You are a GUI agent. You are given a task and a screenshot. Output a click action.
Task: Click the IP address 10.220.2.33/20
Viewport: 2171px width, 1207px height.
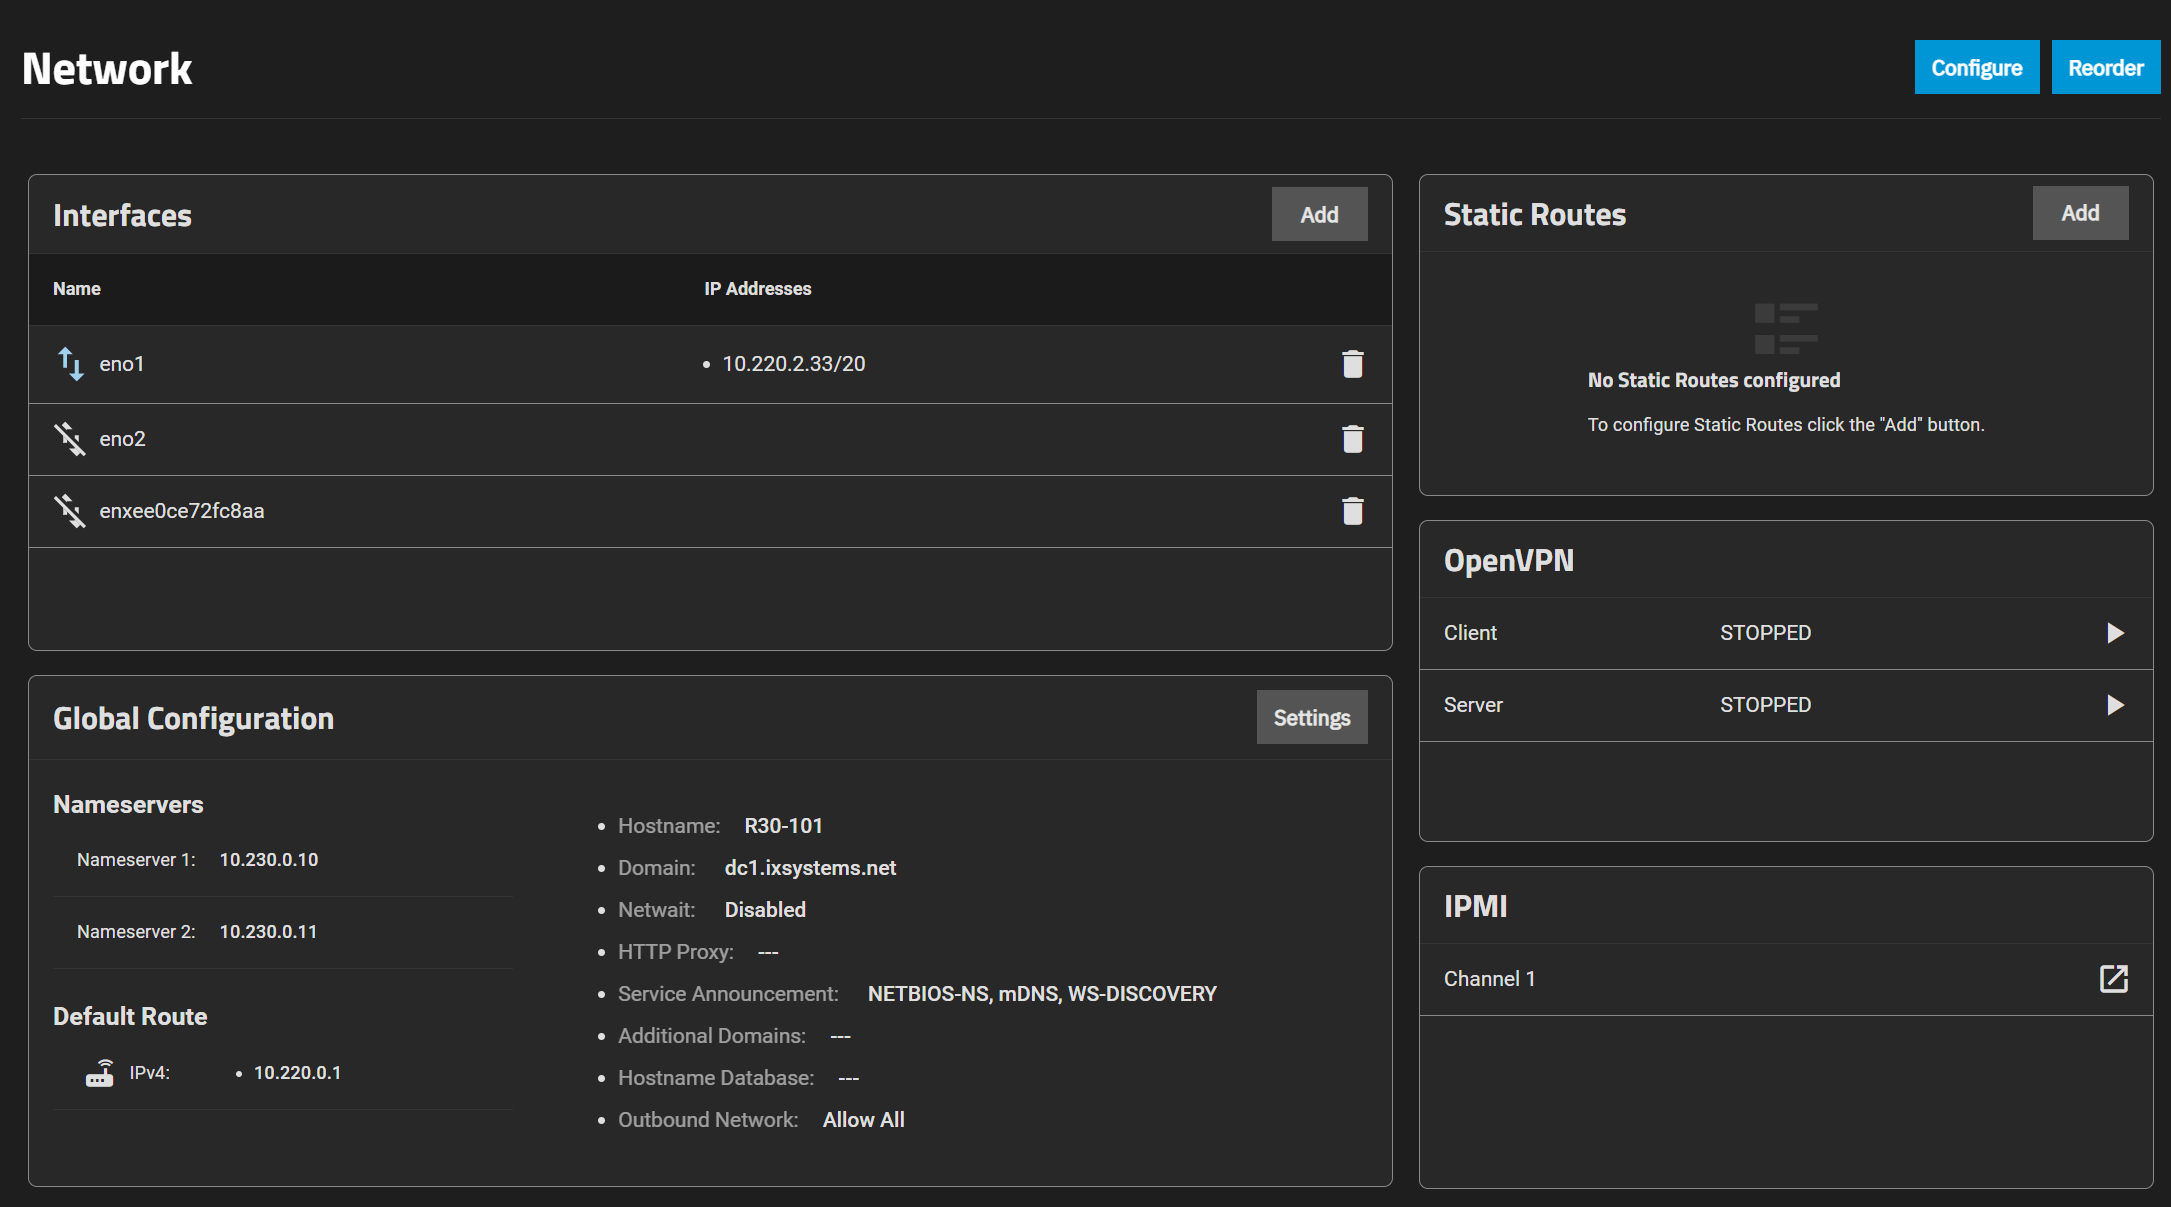[x=794, y=364]
